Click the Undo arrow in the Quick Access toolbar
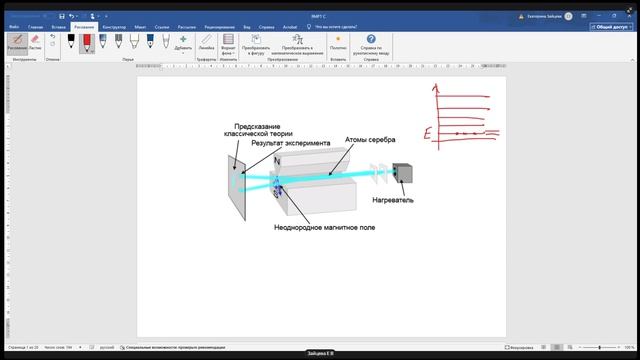 click(71, 16)
